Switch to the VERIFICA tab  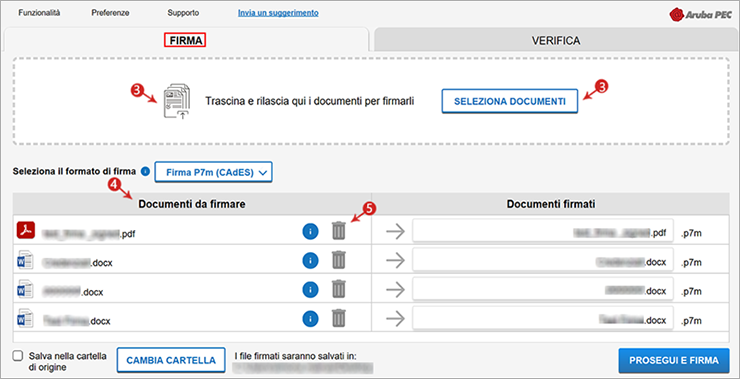click(x=555, y=41)
